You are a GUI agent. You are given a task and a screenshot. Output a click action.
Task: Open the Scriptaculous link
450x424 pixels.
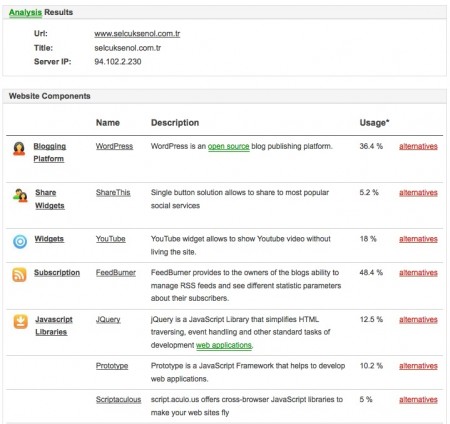(118, 400)
